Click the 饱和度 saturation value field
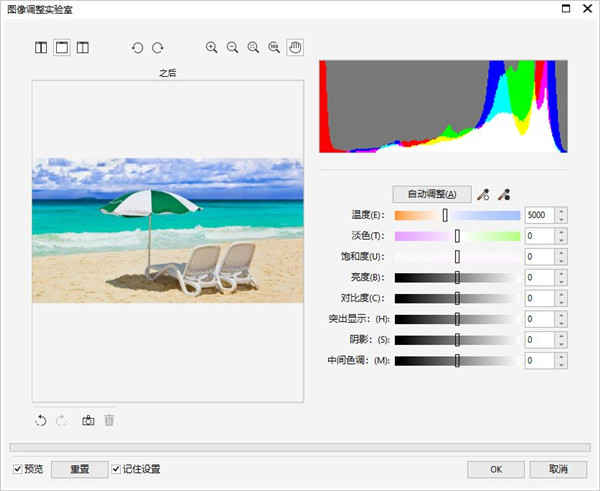Screen dimensions: 600x491 540,257
